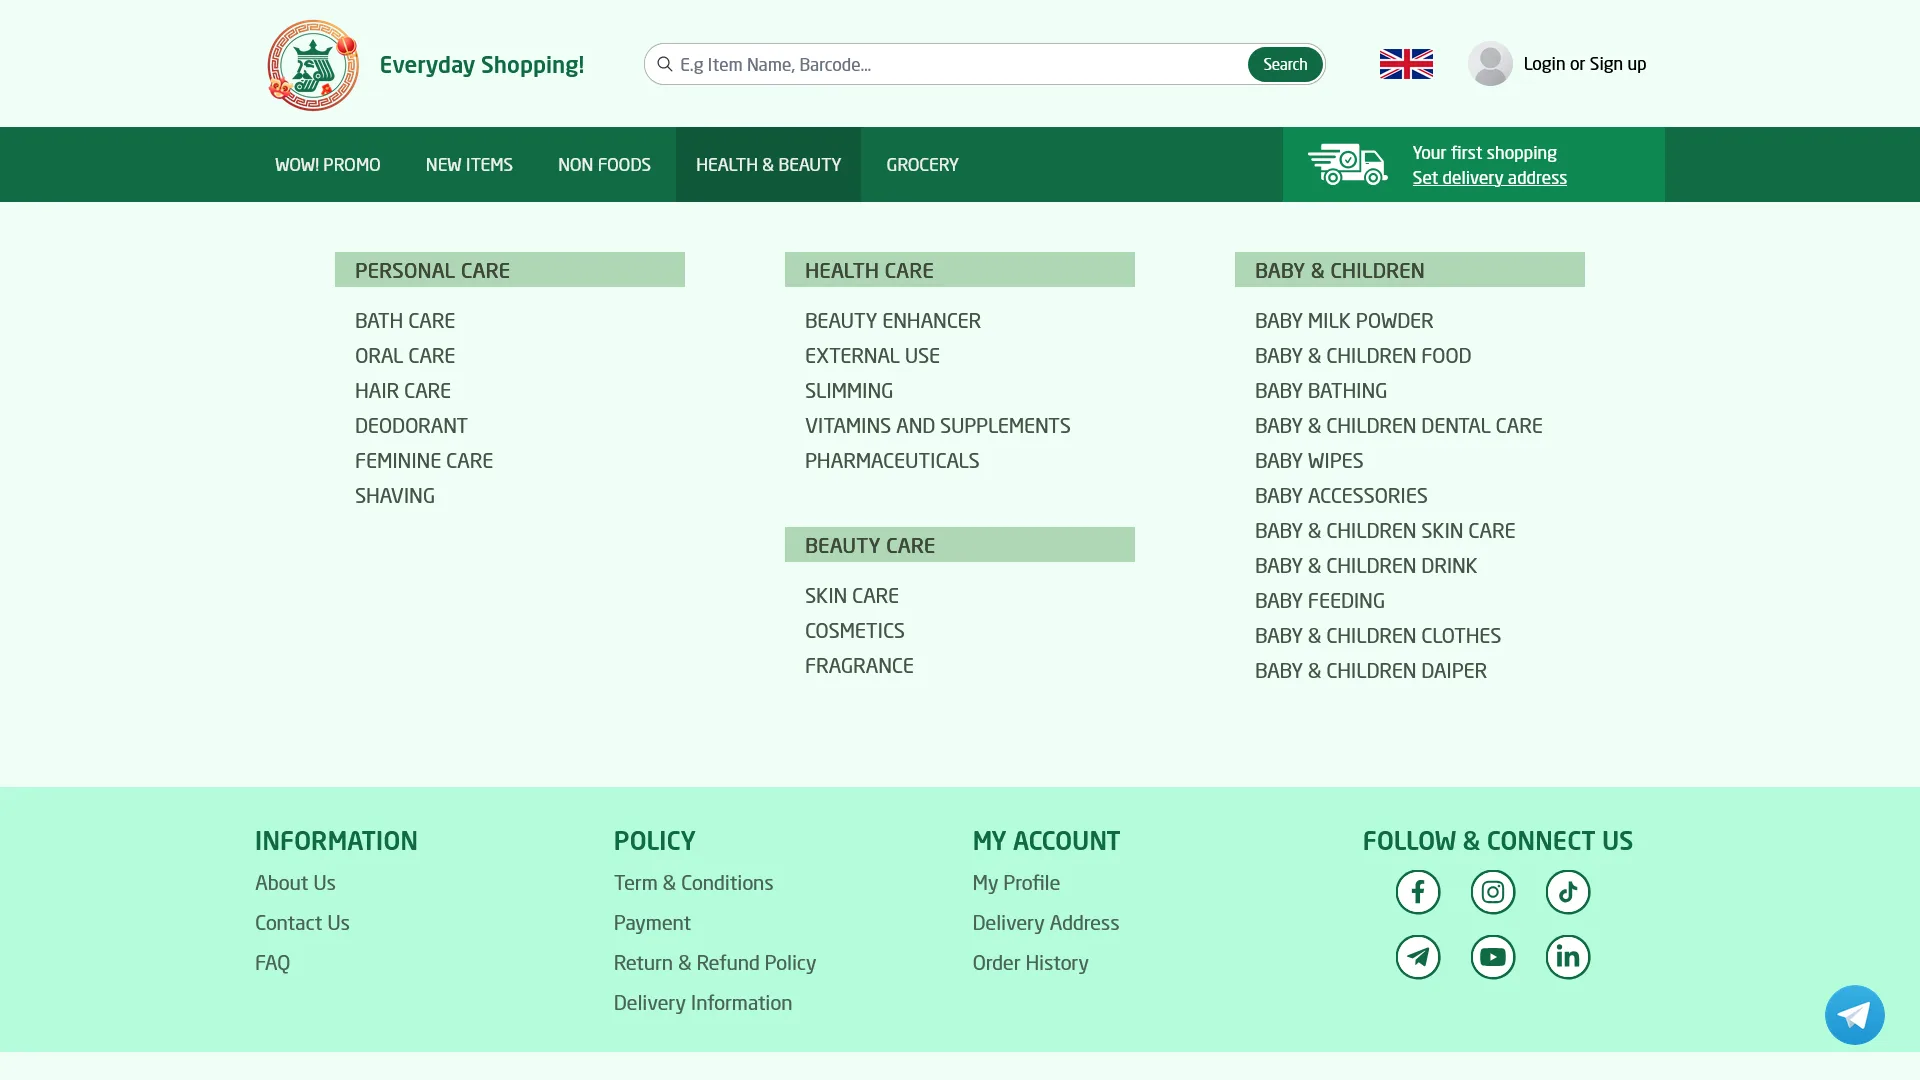1920x1080 pixels.
Task: Open the HEALTH & BEAUTY menu
Action: tap(768, 164)
